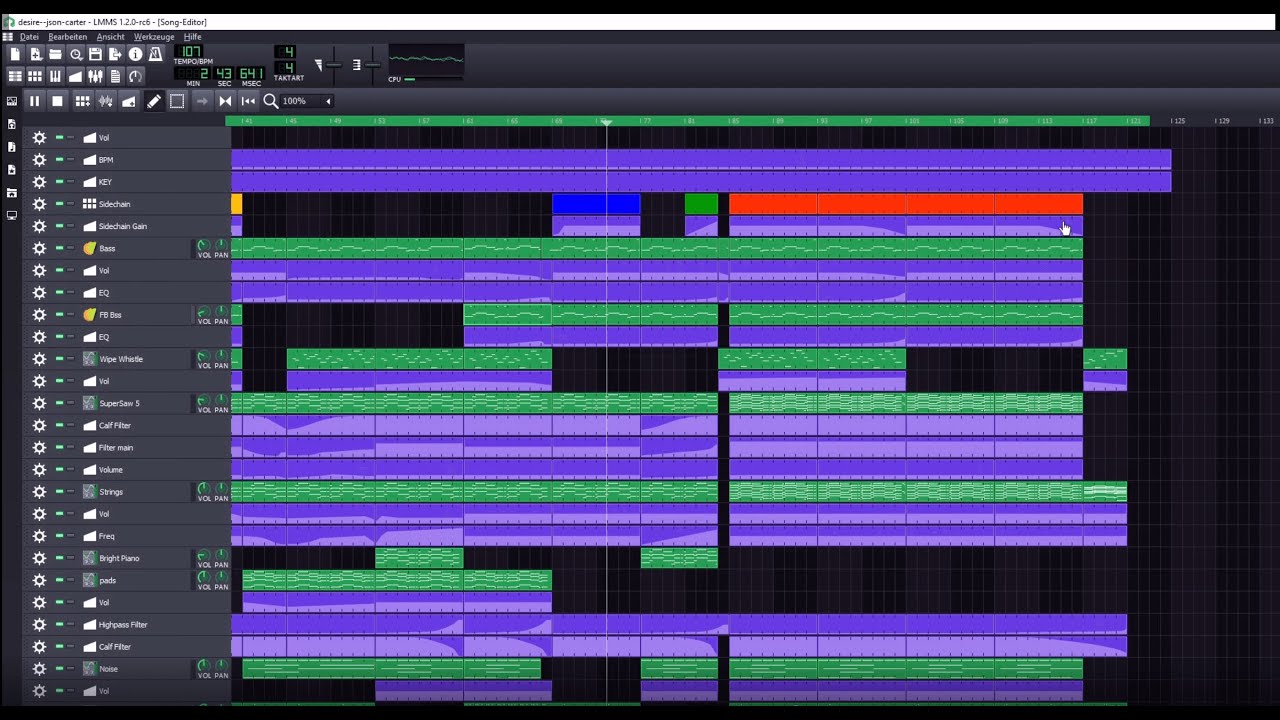Viewport: 1280px width, 720px height.
Task: Open an existing project file
Action: tap(55, 54)
